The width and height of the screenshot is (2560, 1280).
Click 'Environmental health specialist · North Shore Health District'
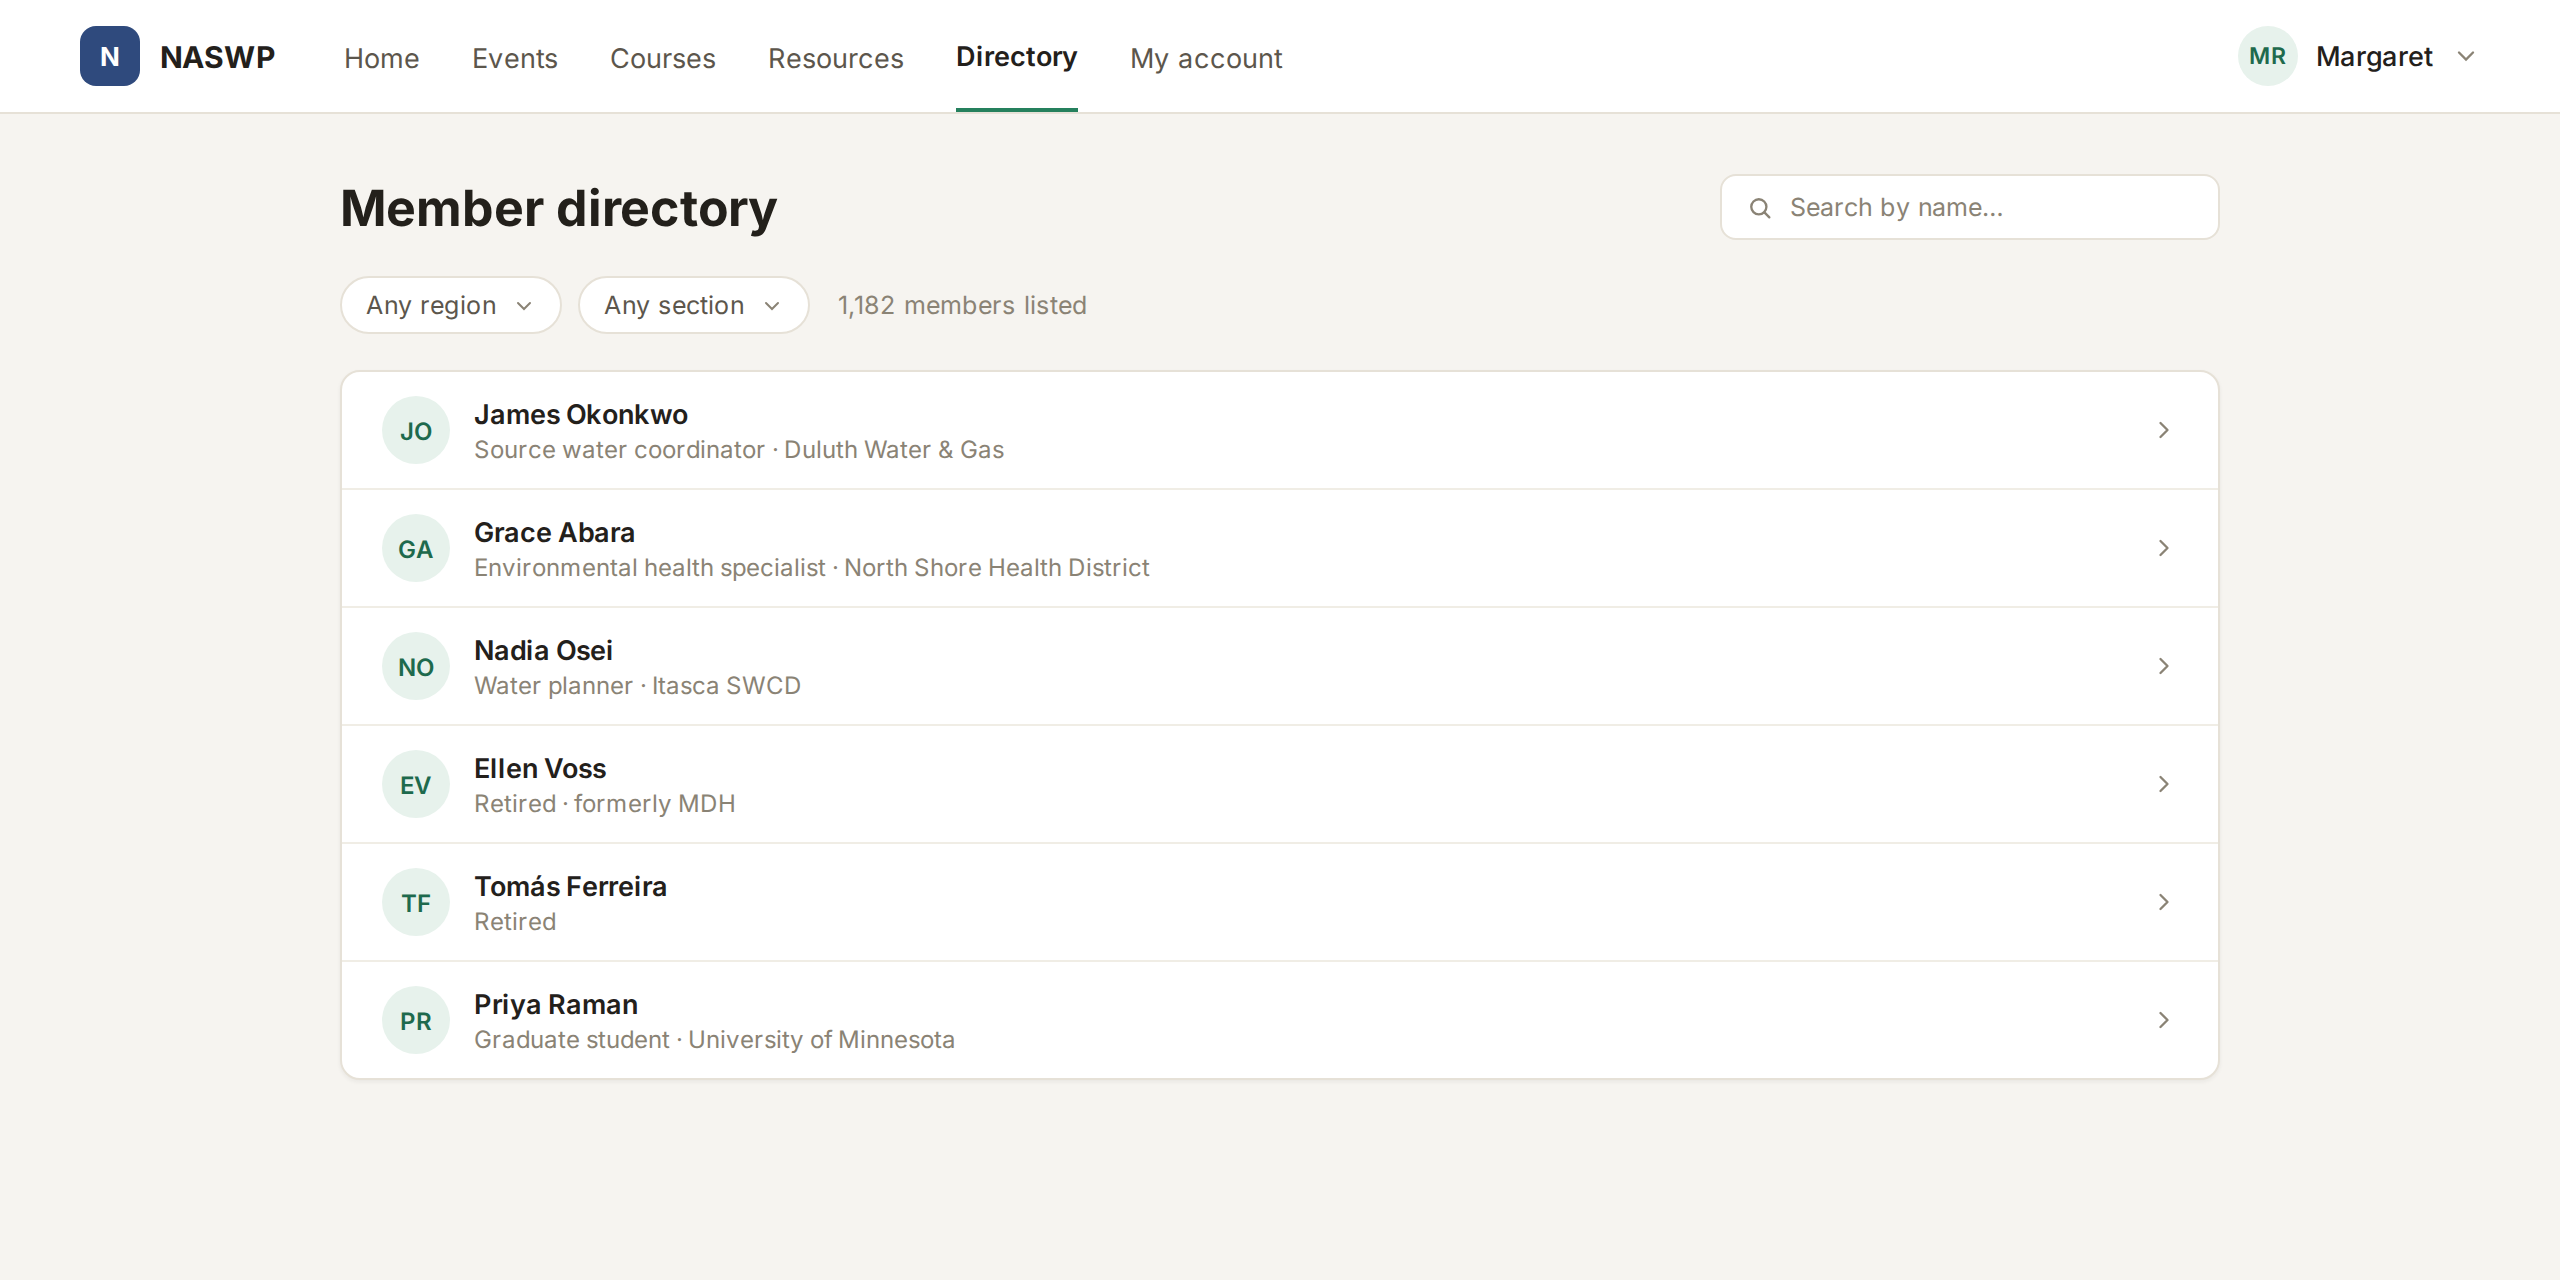tap(812, 568)
